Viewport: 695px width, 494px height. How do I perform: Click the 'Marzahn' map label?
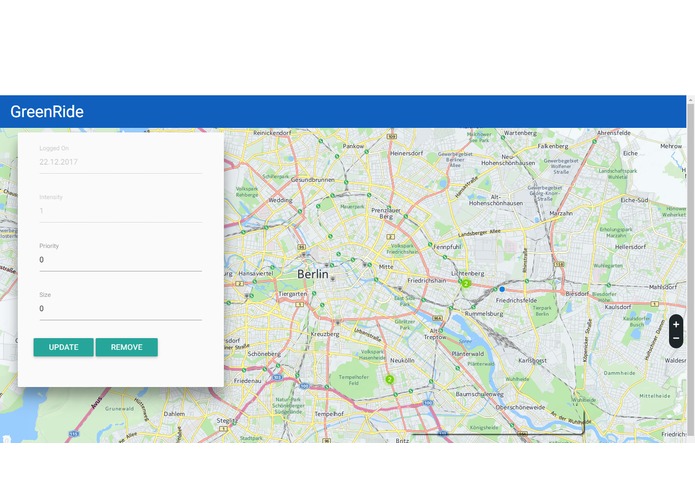pyautogui.click(x=561, y=214)
